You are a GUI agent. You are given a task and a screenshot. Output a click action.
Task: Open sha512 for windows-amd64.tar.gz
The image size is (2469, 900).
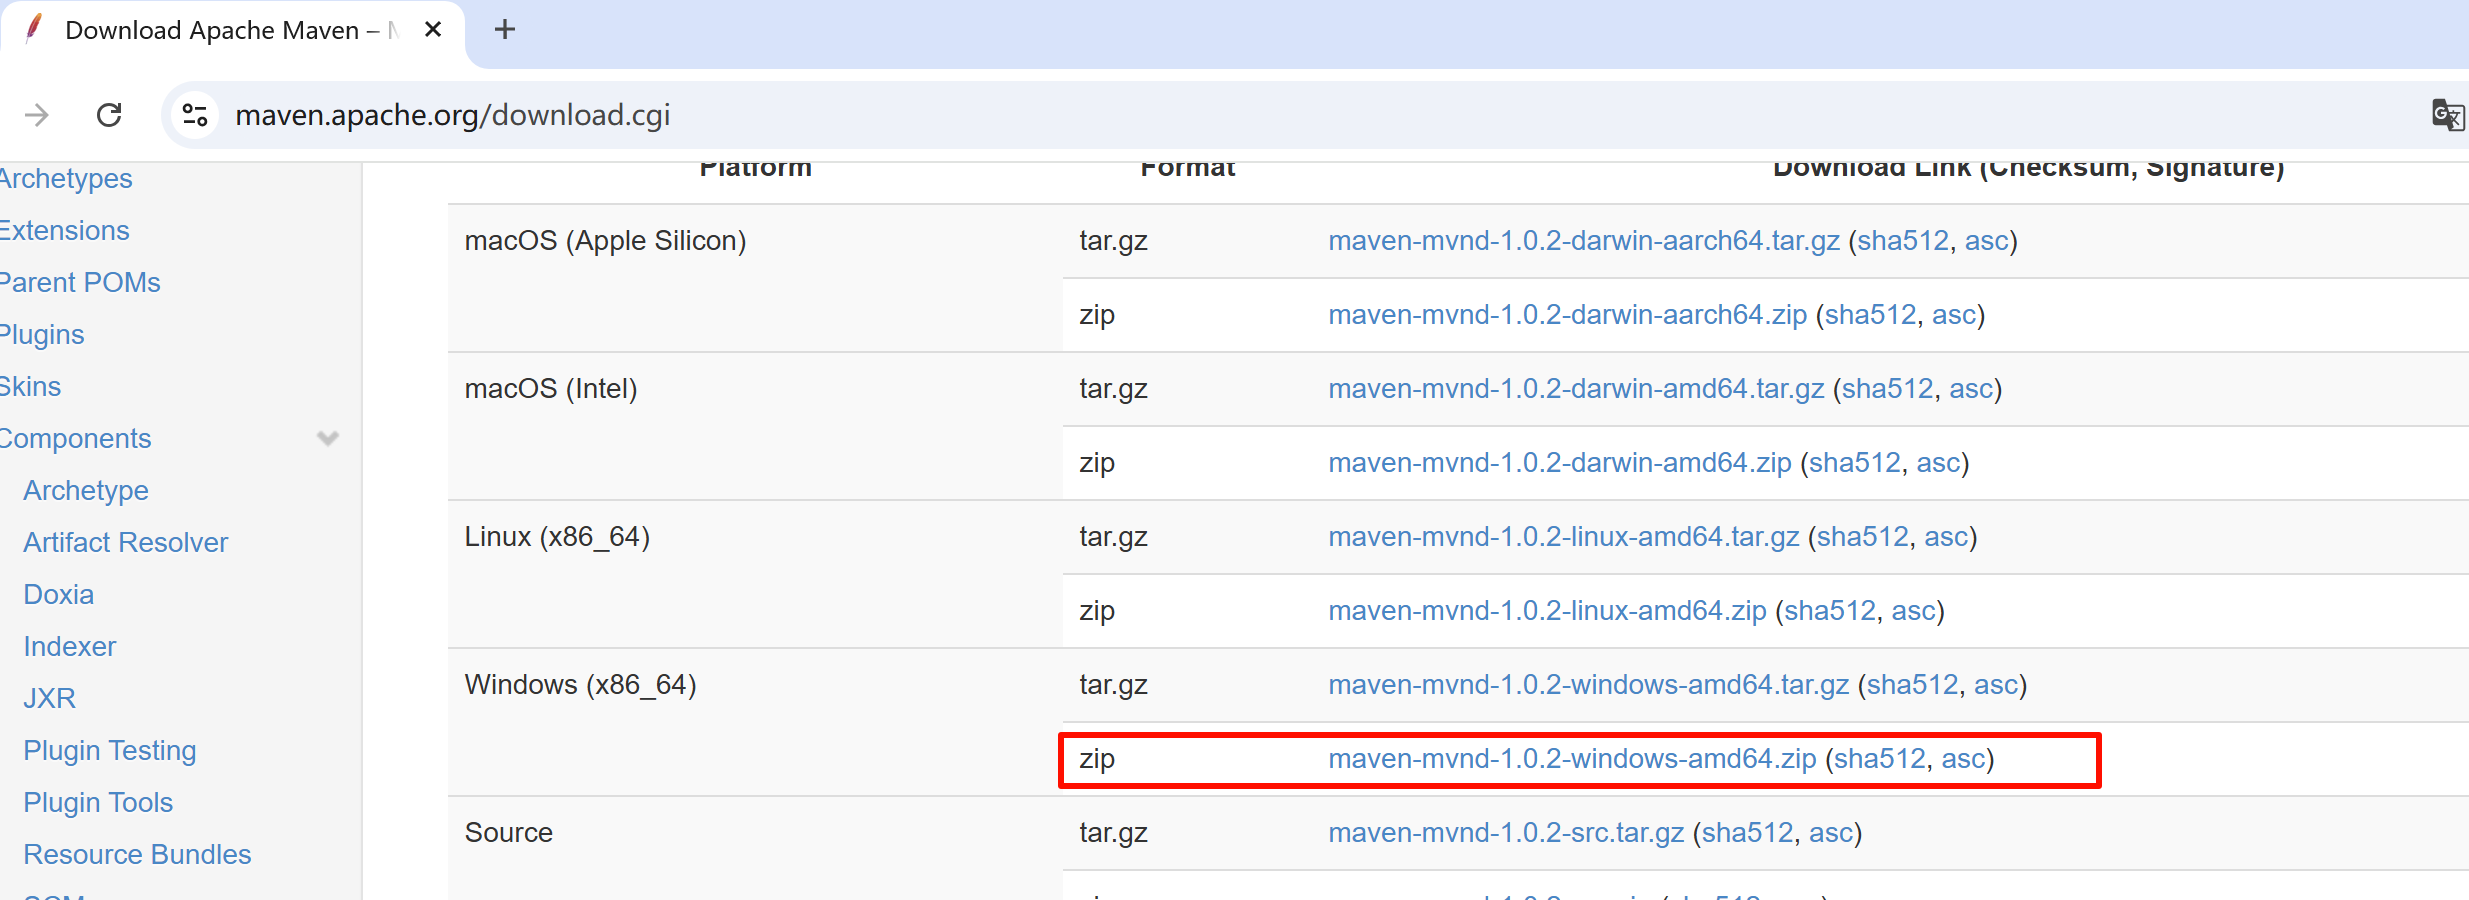(x=1913, y=685)
